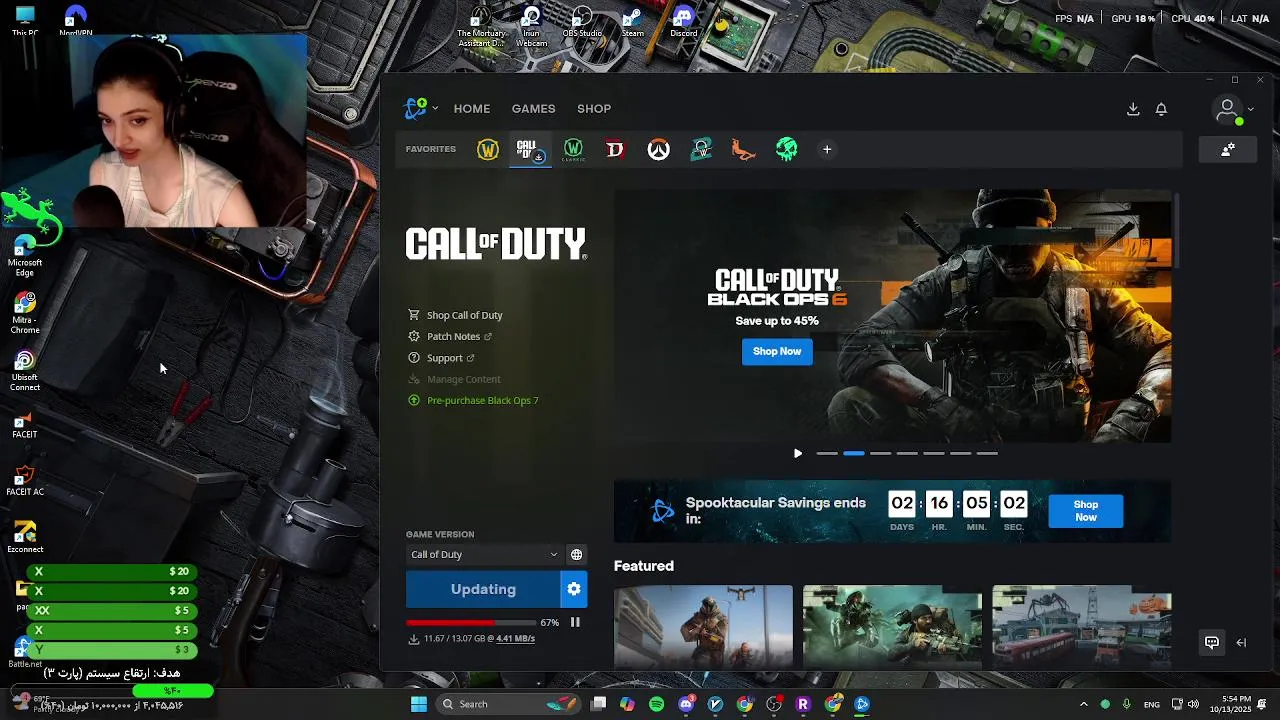Viewport: 1280px width, 720px height.
Task: Select the active second carousel indicator
Action: pos(854,453)
